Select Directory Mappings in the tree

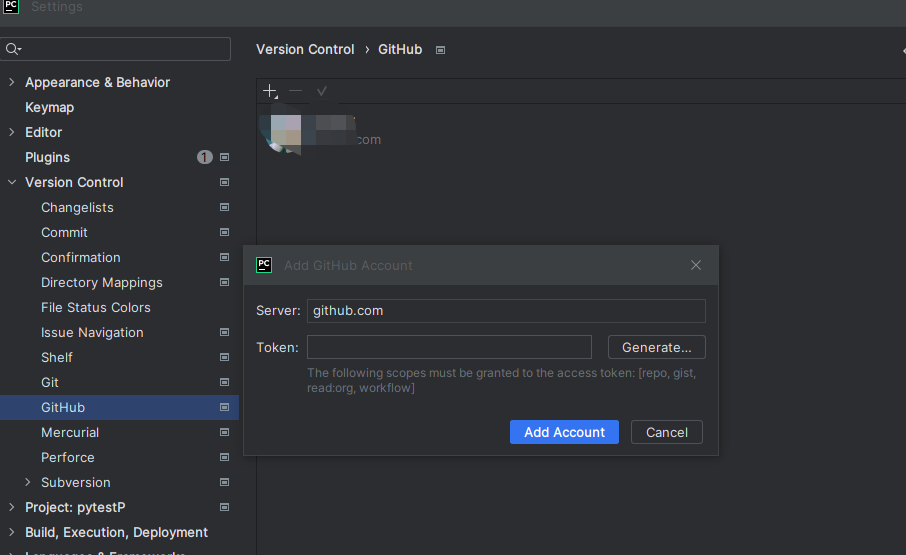click(102, 282)
